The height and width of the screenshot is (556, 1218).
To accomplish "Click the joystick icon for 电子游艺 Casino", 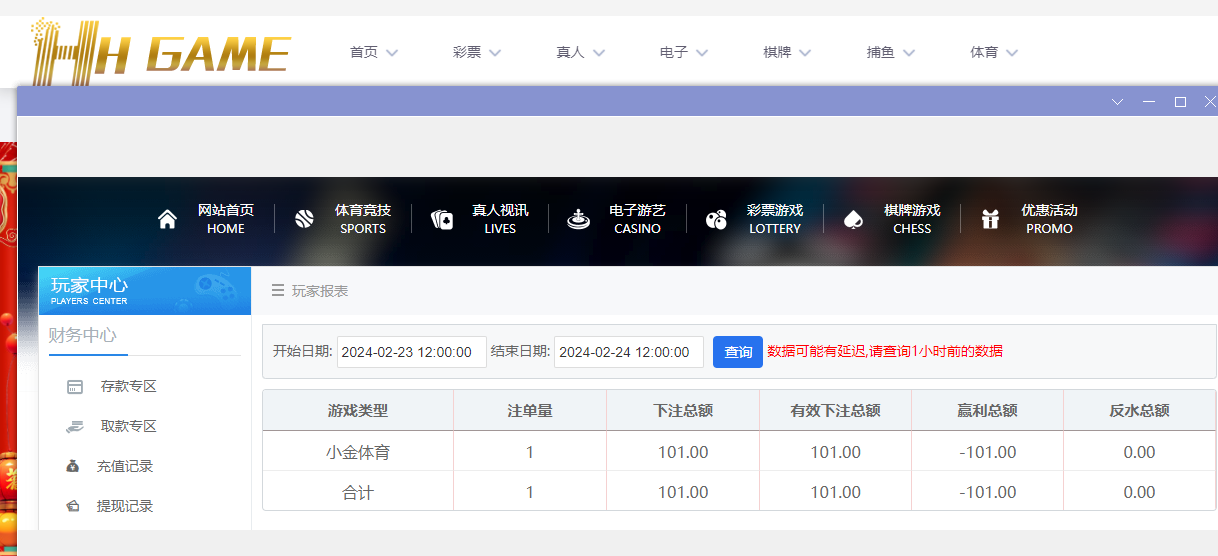I will [x=578, y=220].
